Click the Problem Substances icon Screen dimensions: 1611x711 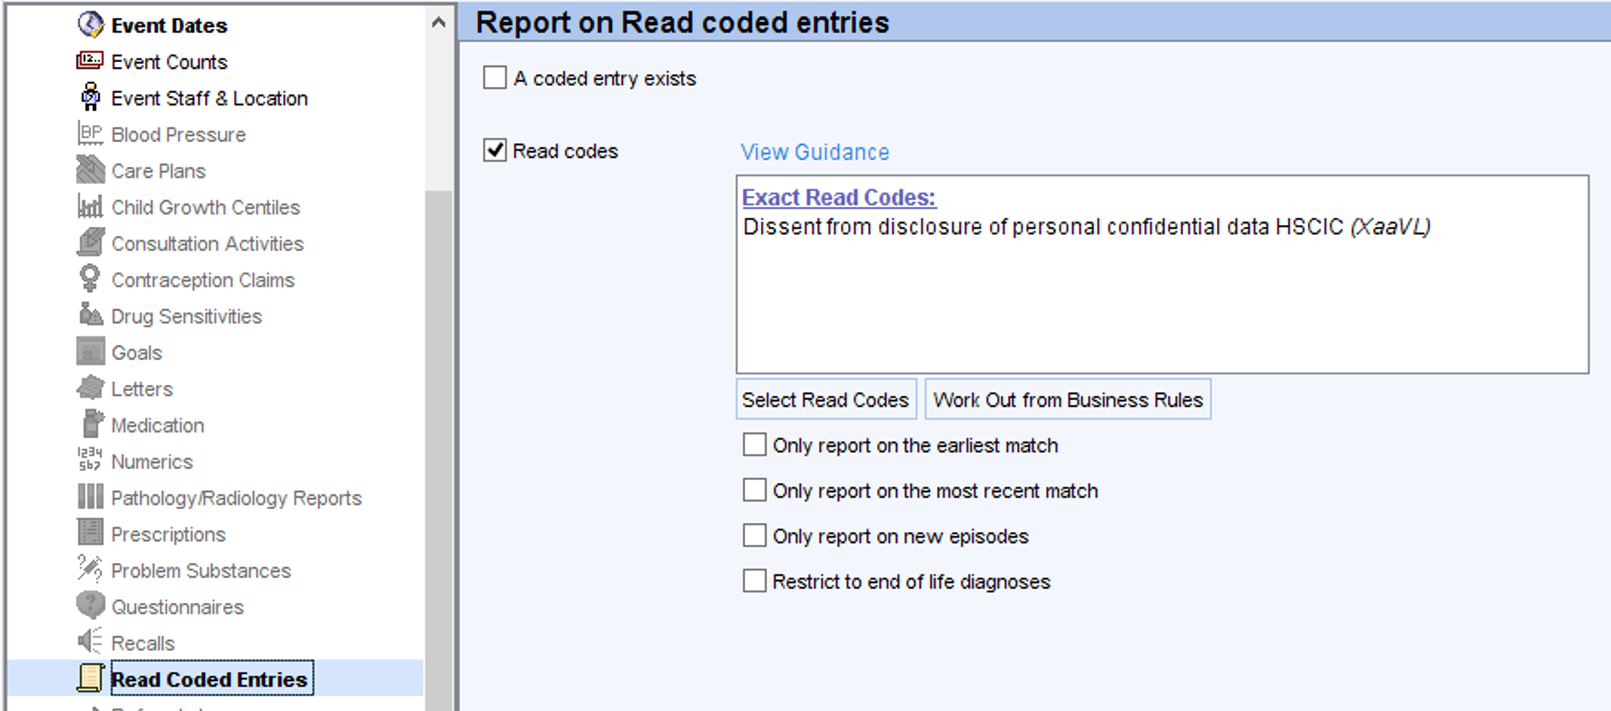click(x=90, y=569)
